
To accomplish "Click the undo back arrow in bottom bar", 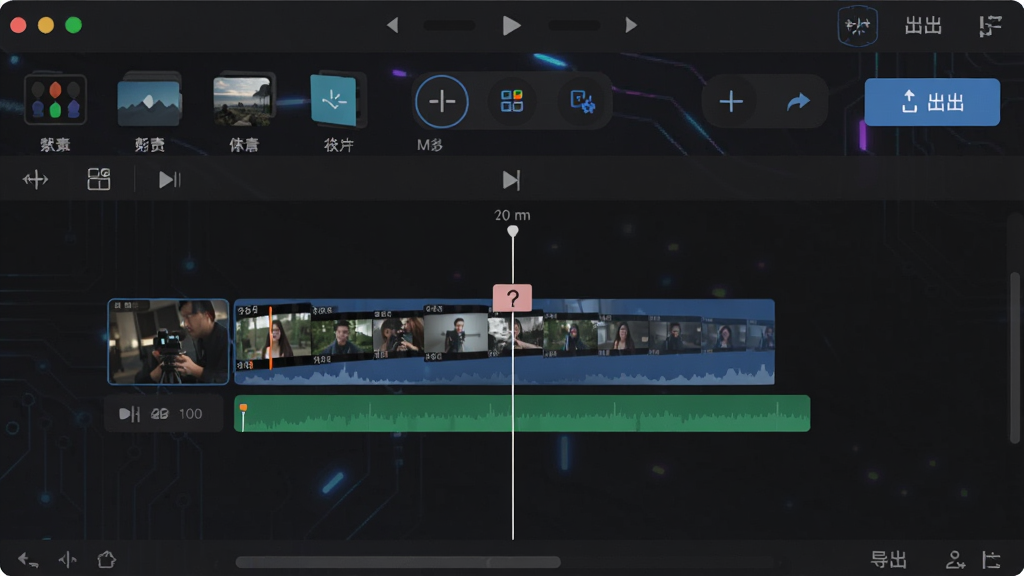I will click(27, 560).
